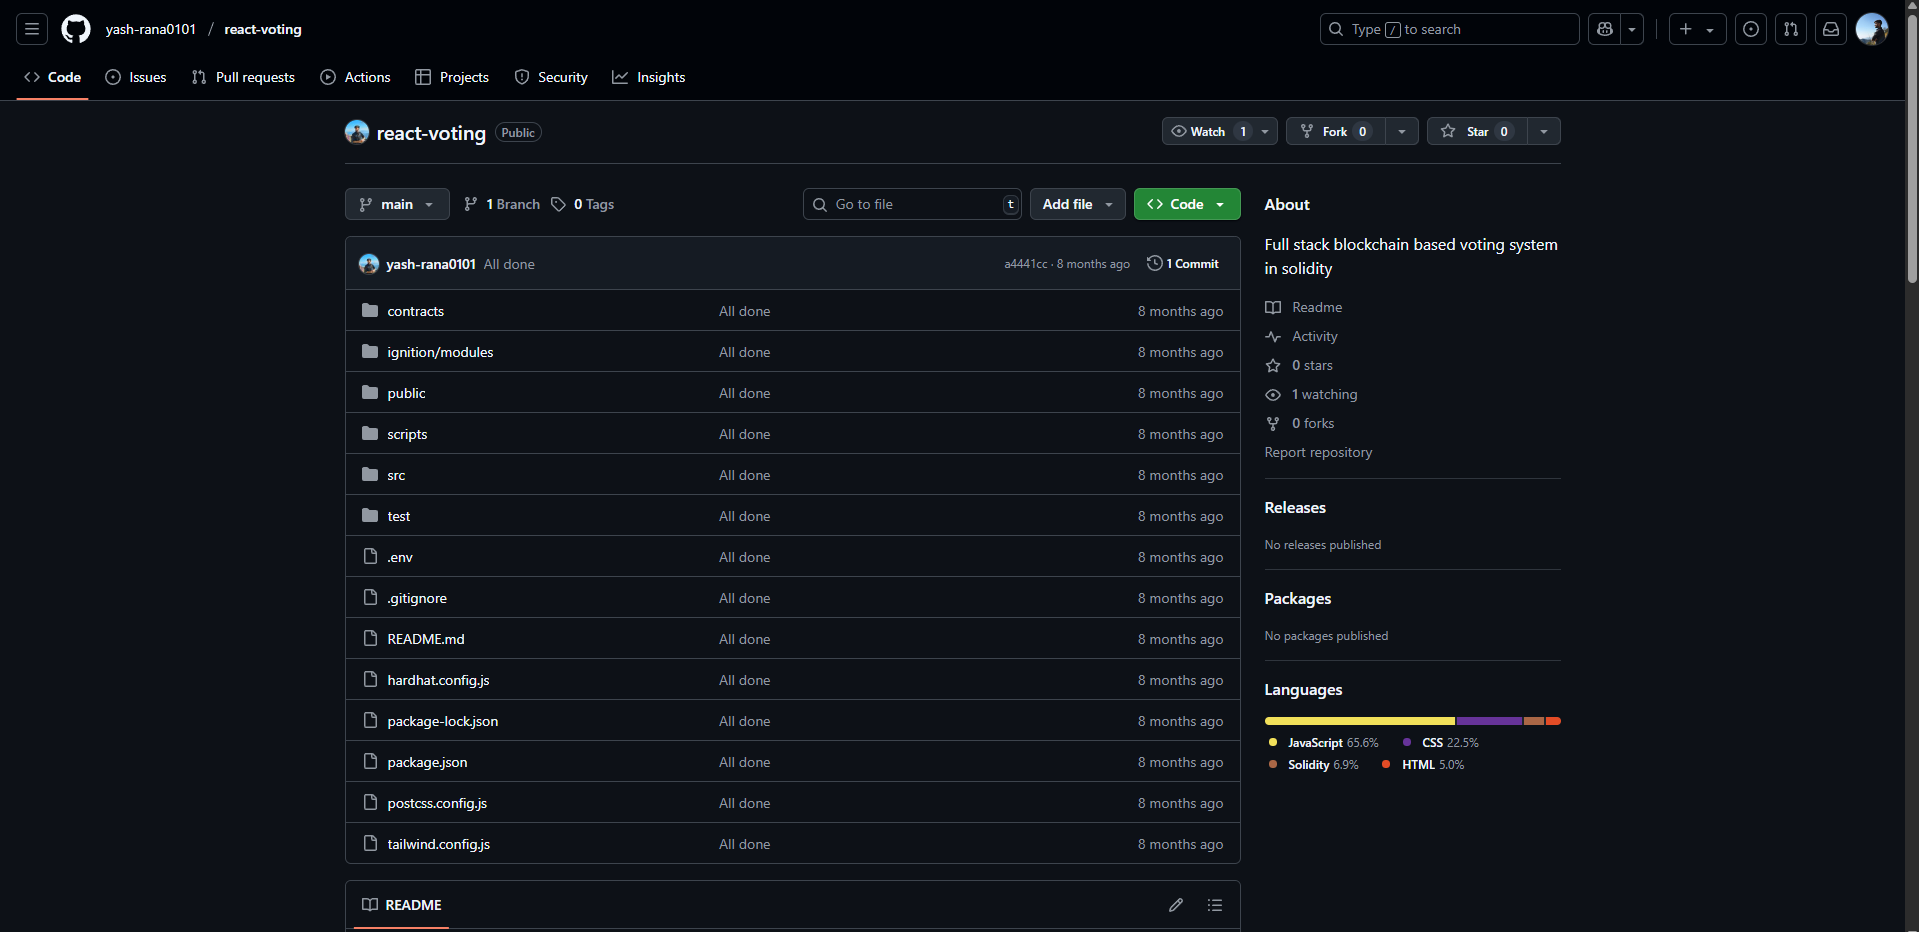Viewport: 1919px width, 932px height.
Task: Expand the Watch options arrow
Action: [x=1265, y=131]
